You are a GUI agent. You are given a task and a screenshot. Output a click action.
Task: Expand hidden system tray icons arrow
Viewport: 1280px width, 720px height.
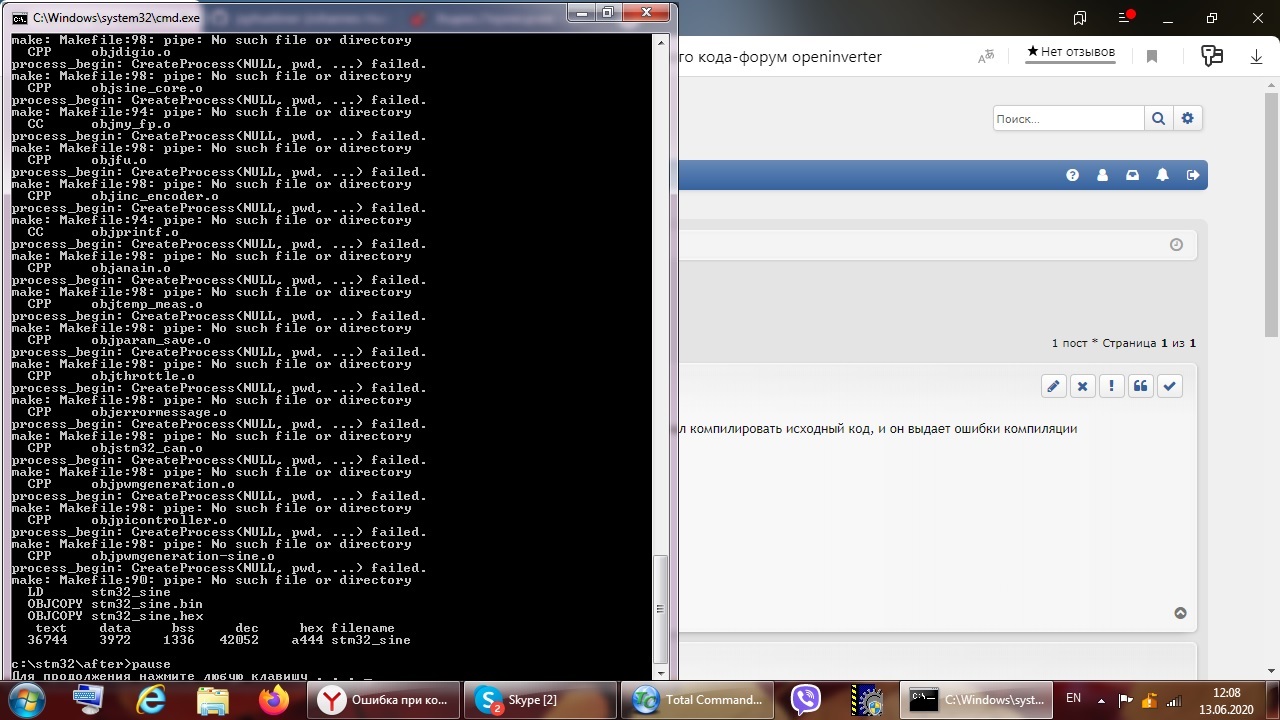point(1102,699)
